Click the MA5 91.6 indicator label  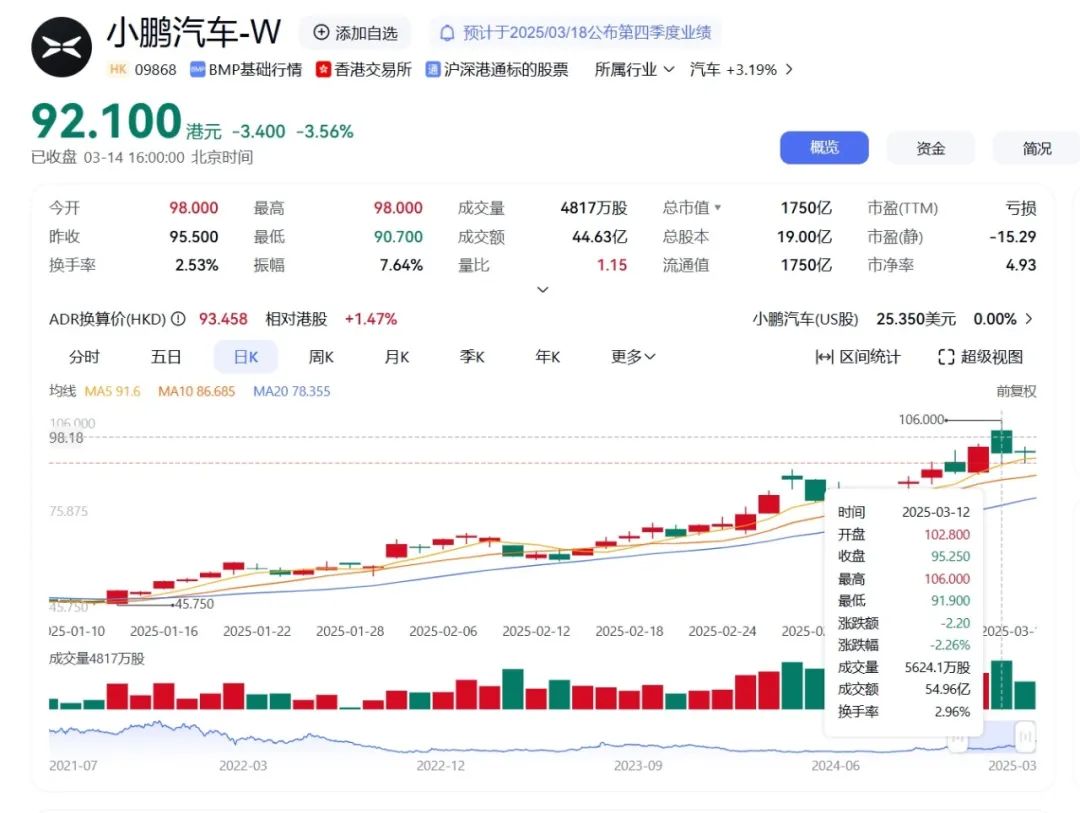click(x=112, y=391)
